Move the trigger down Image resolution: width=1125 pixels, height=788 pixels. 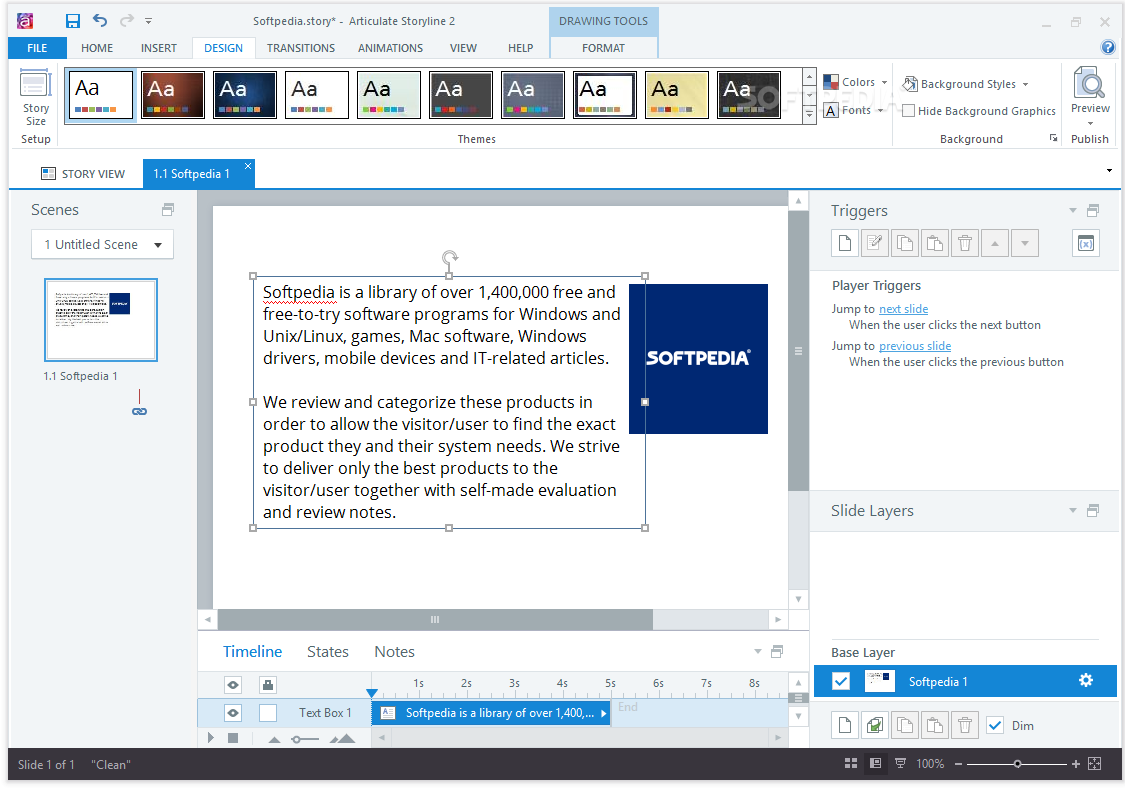click(1025, 243)
